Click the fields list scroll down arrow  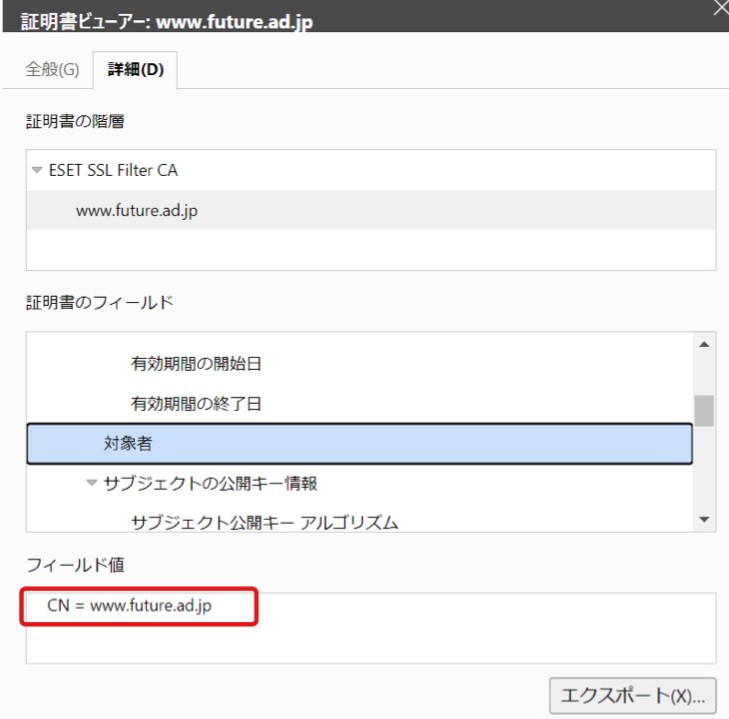click(704, 519)
